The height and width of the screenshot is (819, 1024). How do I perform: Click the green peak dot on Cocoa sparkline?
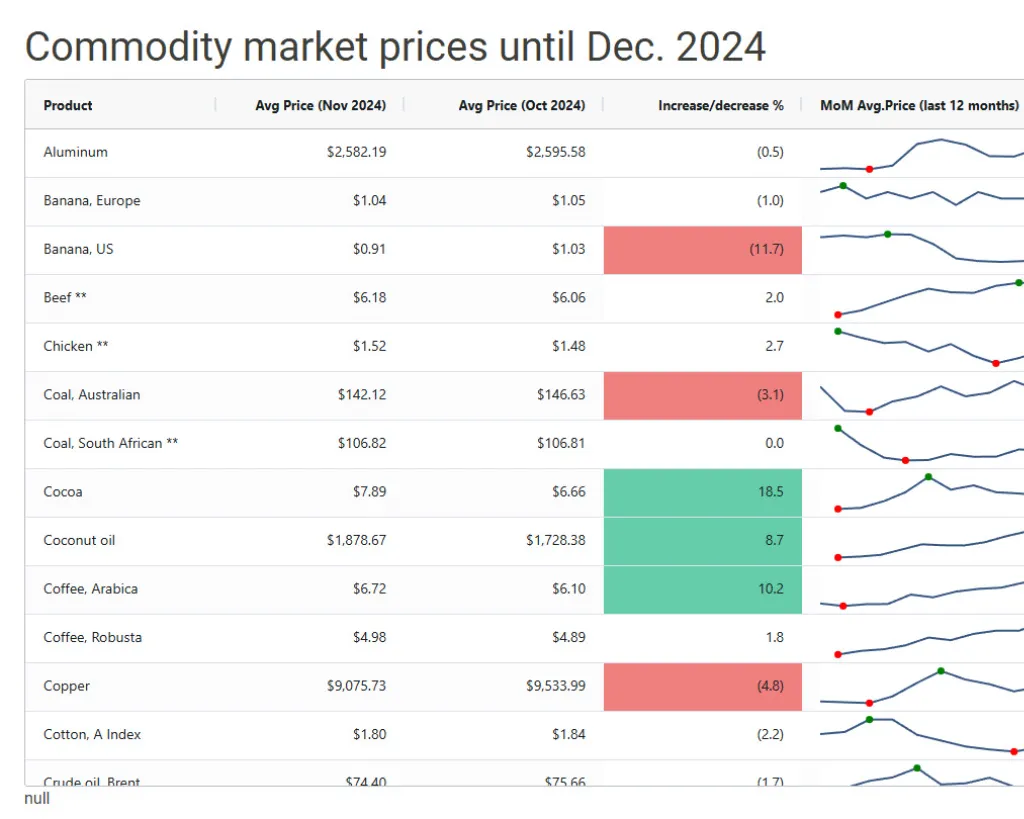coord(928,477)
